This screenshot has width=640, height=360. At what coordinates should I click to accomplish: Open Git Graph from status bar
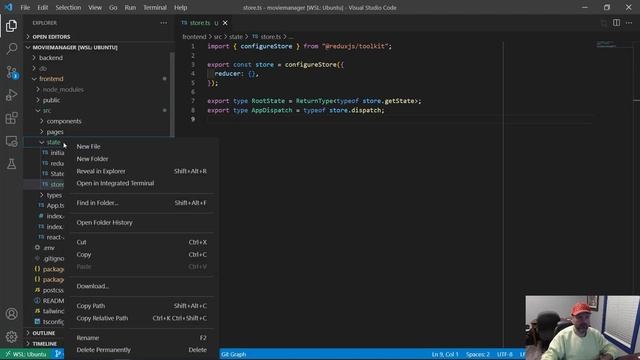(x=233, y=354)
